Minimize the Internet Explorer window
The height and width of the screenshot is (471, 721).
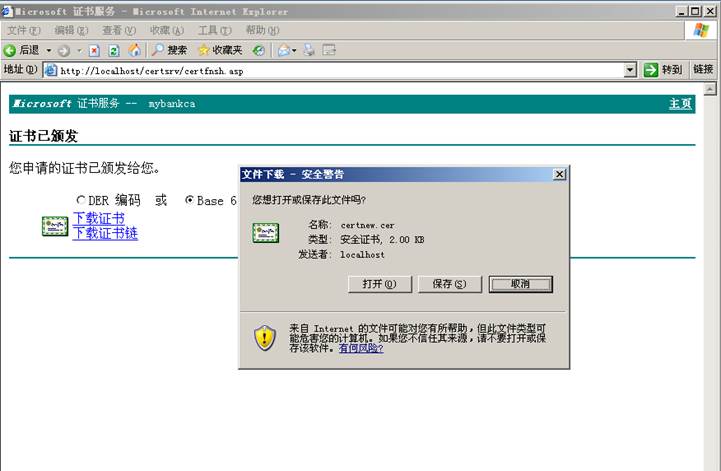682,11
